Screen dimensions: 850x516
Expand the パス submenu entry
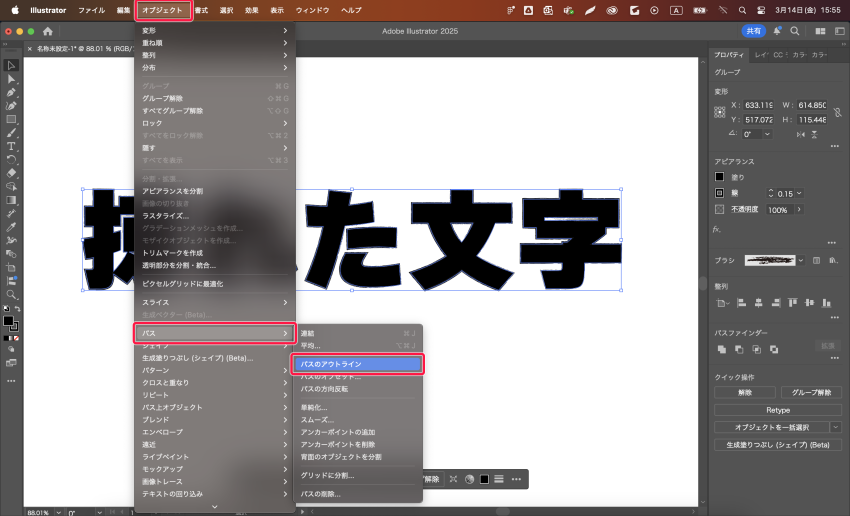214,333
